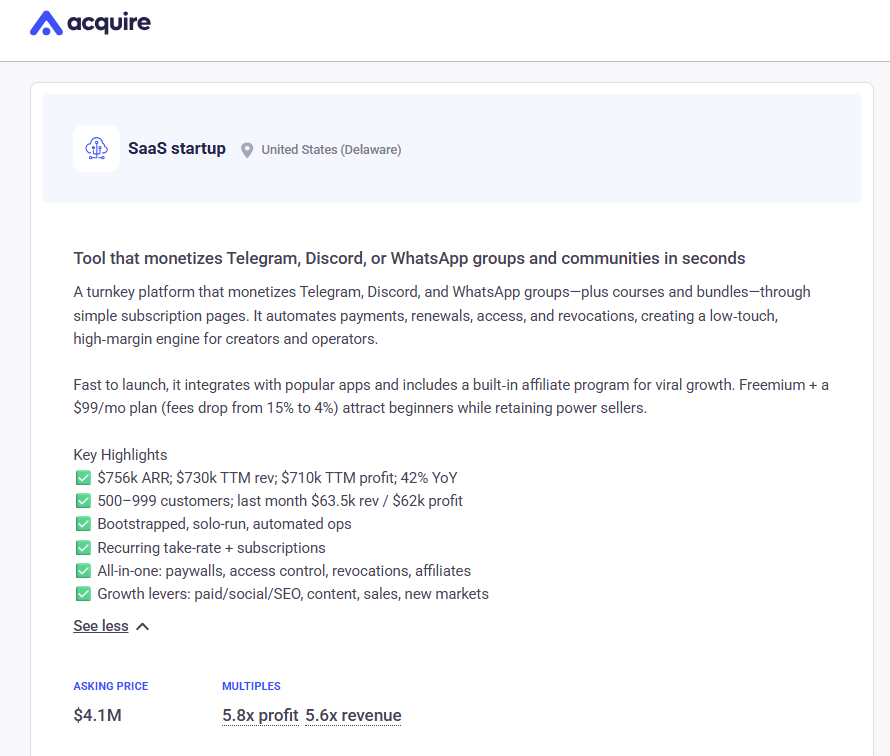Open the 5.8x profit multiple
Image resolution: width=890 pixels, height=756 pixels.
(260, 716)
